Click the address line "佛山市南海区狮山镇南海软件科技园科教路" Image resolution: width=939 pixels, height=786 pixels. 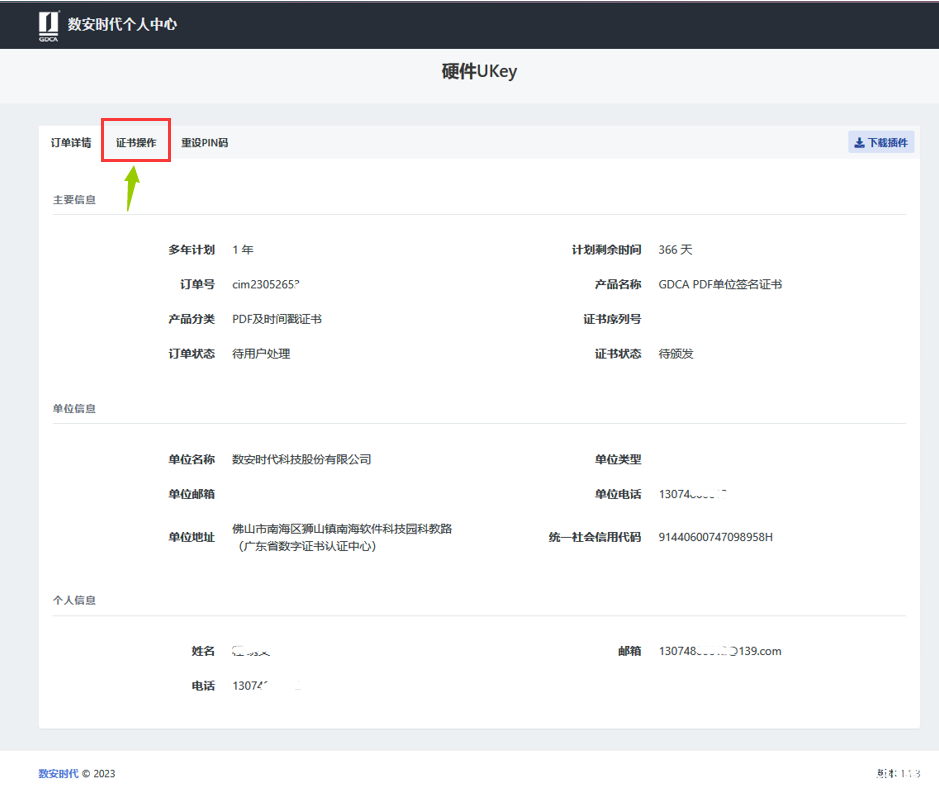pyautogui.click(x=342, y=529)
